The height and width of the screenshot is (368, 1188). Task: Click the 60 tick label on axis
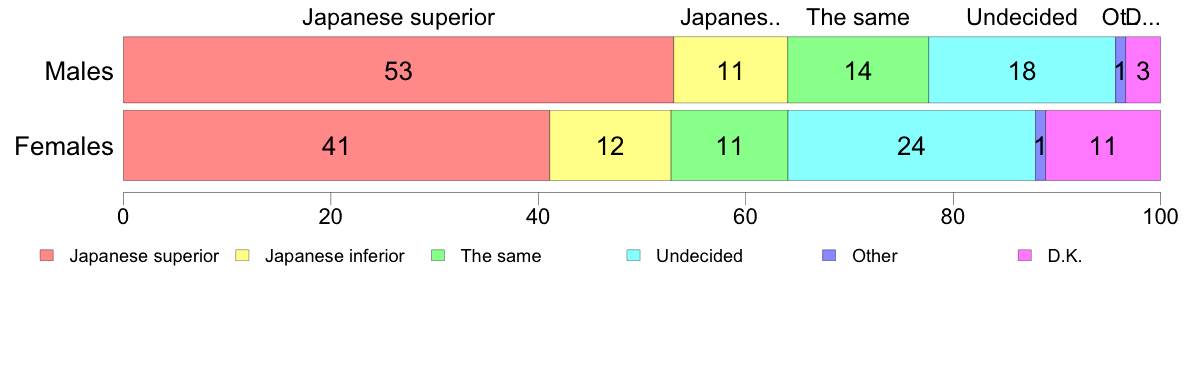[745, 214]
